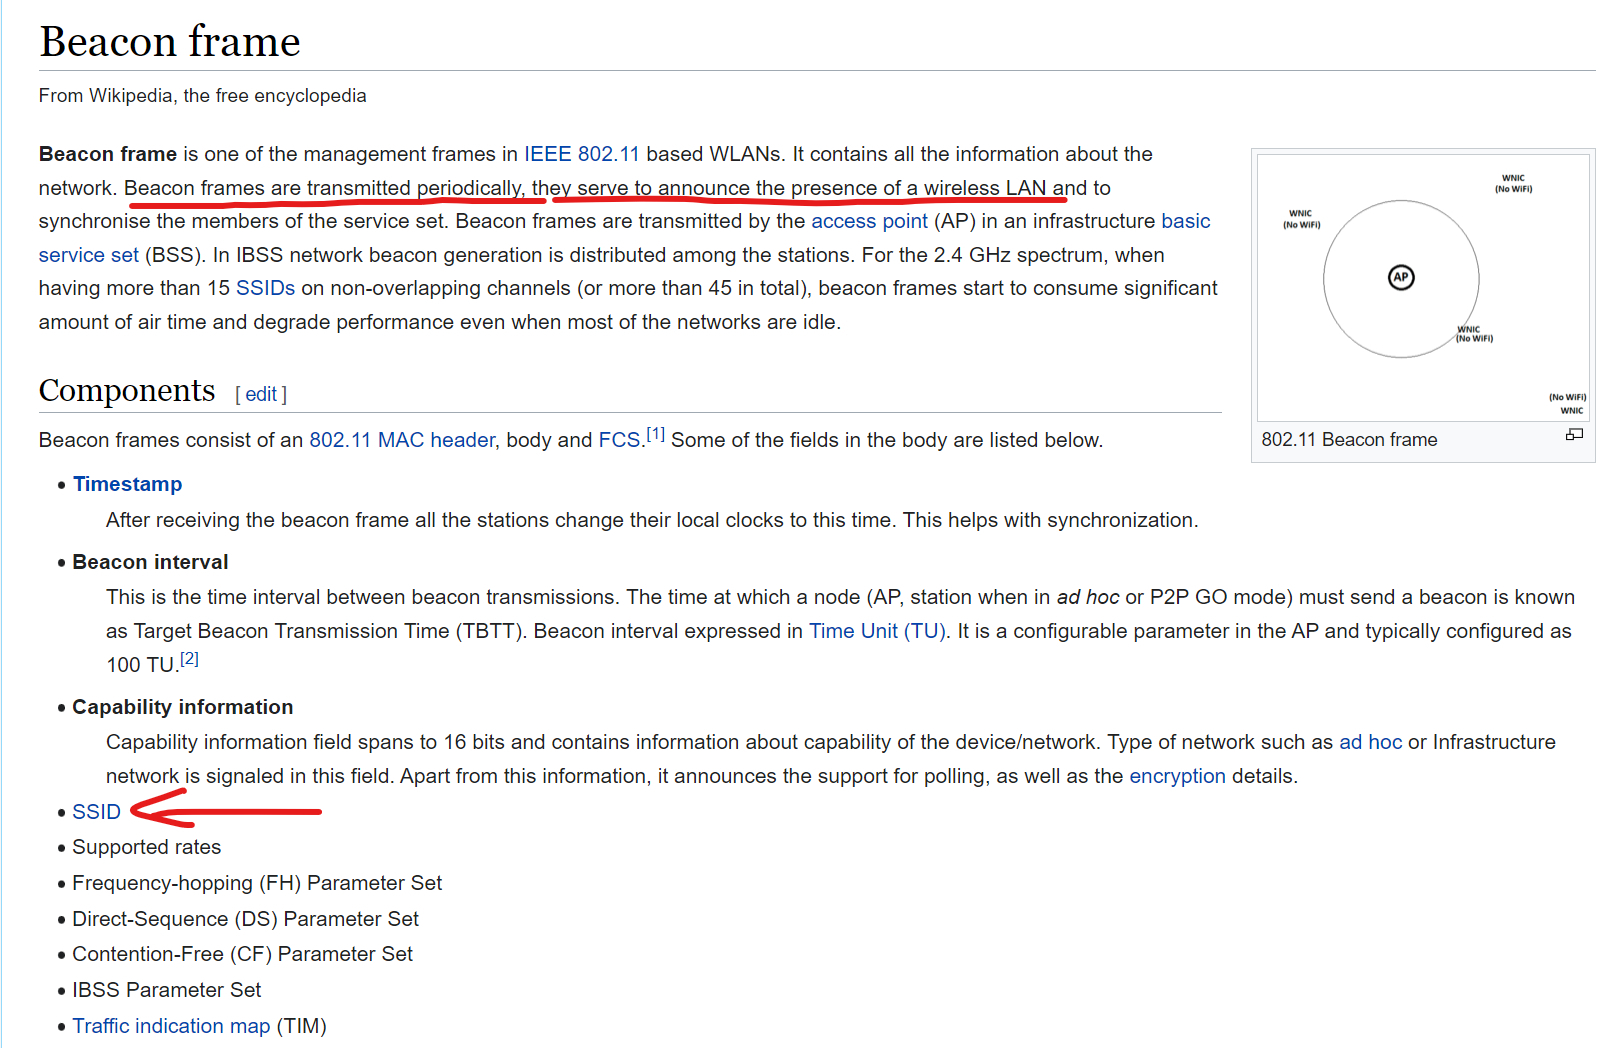Viewport: 1602px width, 1048px height.
Task: Follow the Time Unit (TU) link
Action: point(876,631)
